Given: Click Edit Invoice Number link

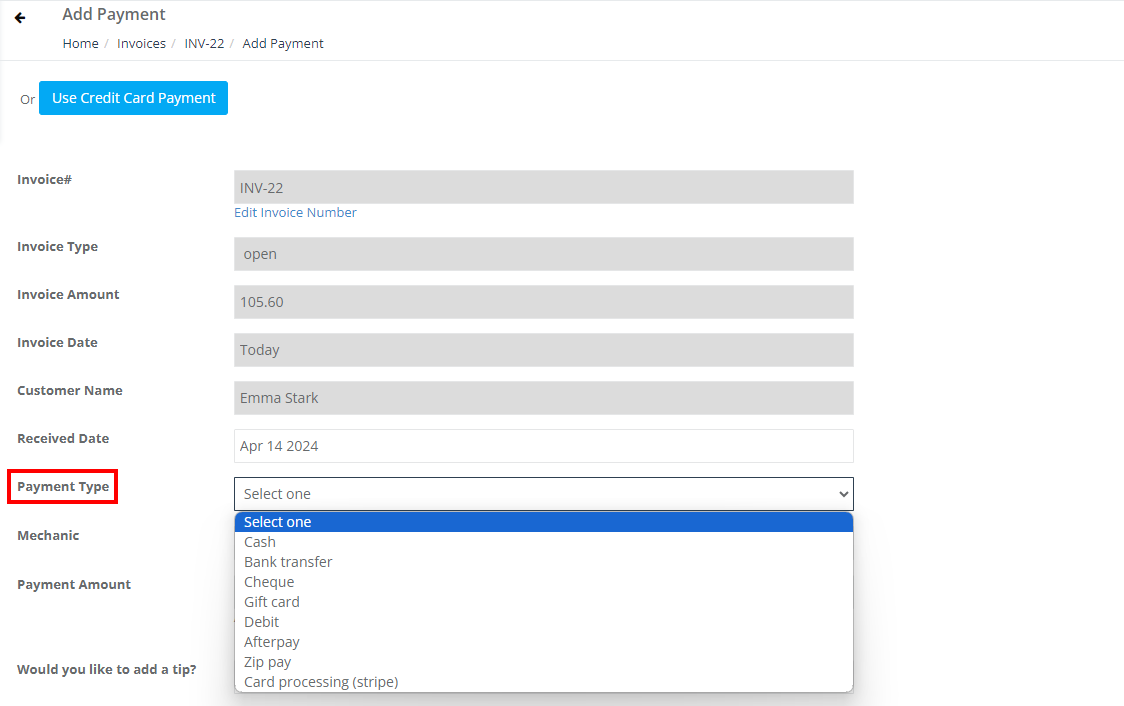Looking at the screenshot, I should tap(295, 213).
